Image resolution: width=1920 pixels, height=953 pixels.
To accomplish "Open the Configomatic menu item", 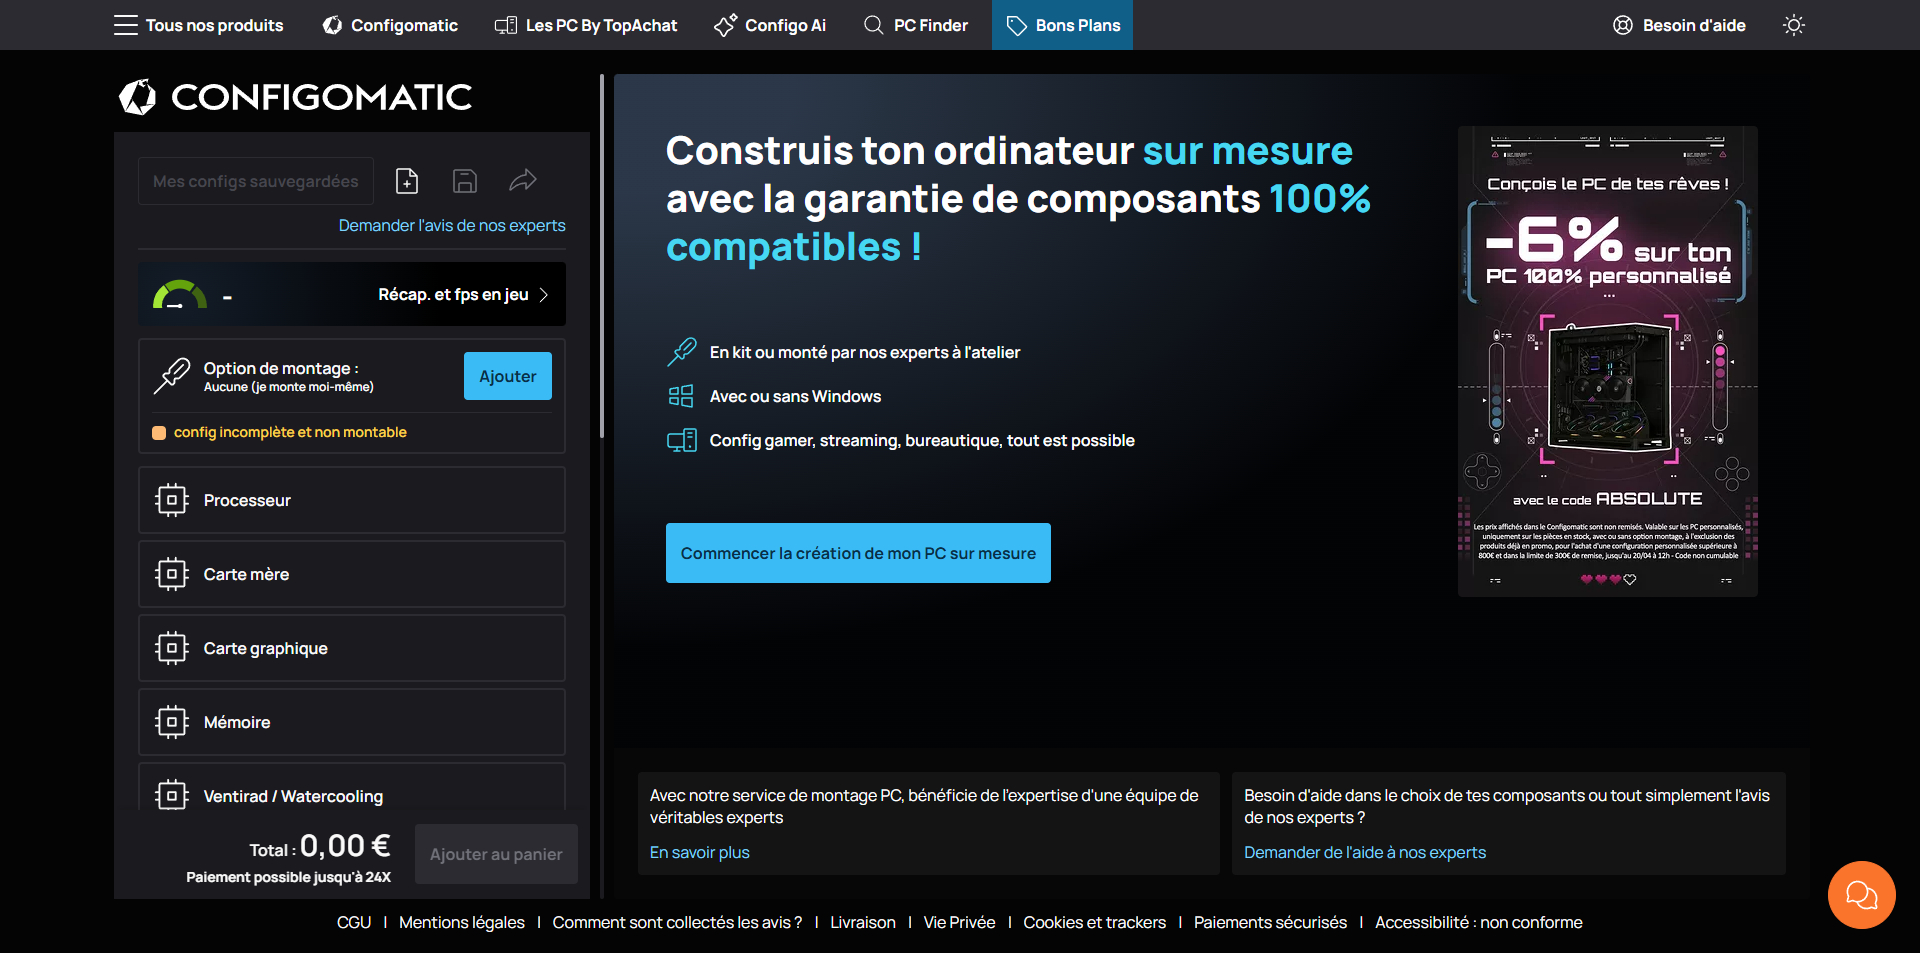I will click(x=390, y=25).
